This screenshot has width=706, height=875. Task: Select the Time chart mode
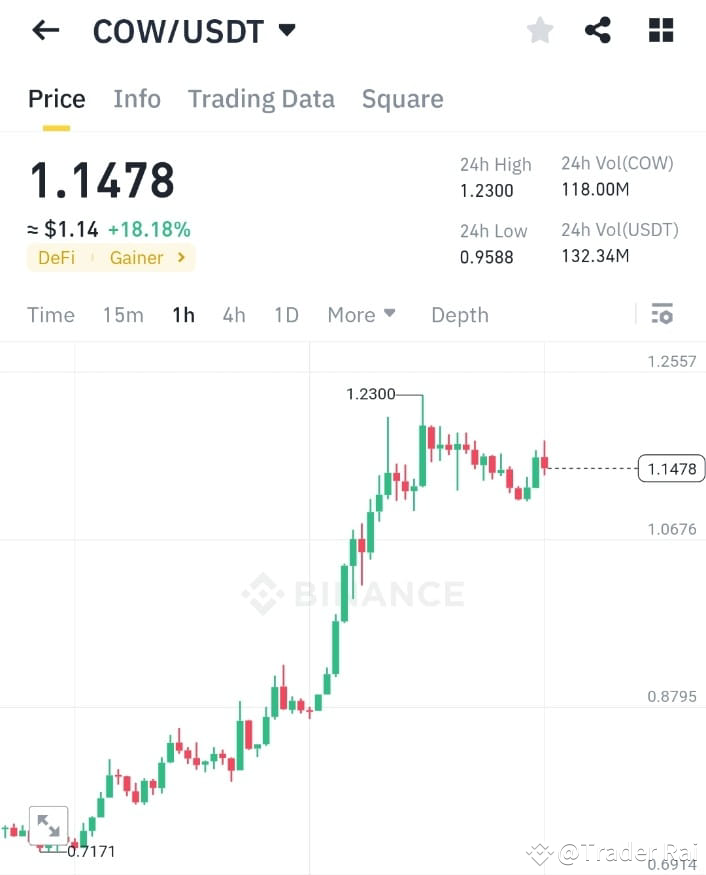[50, 315]
